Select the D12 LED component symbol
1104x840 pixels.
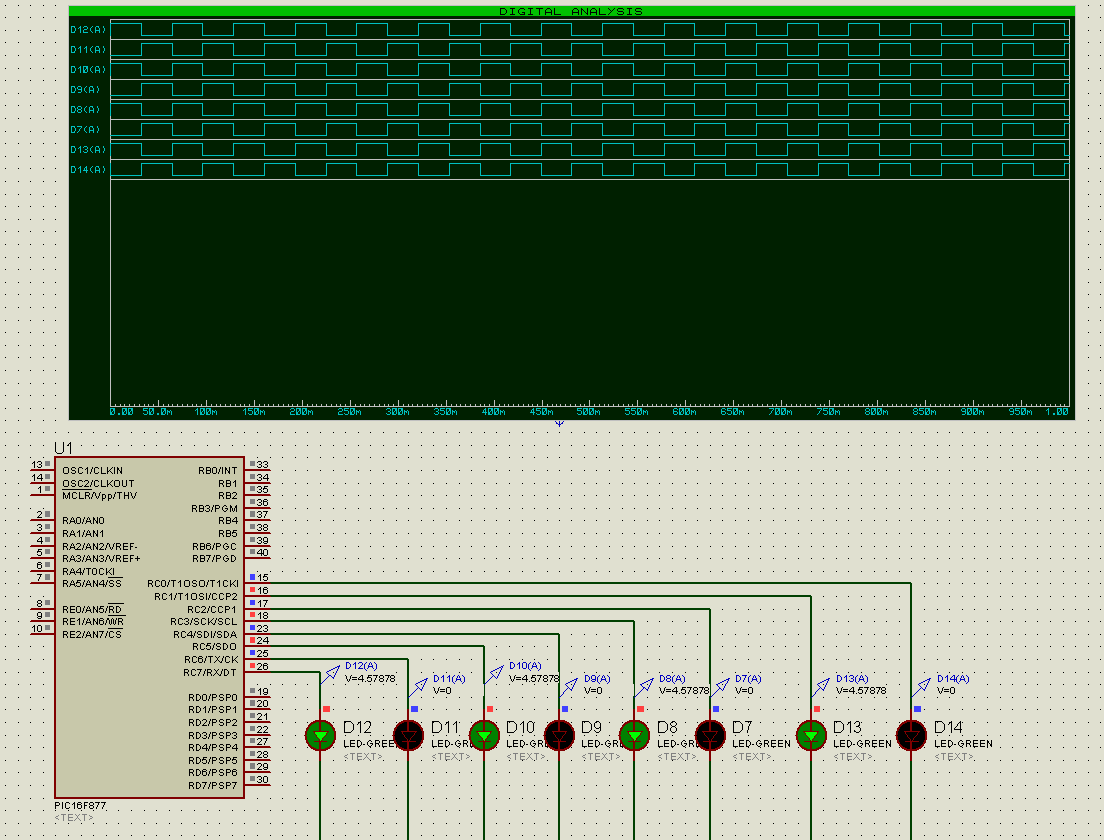coord(320,735)
